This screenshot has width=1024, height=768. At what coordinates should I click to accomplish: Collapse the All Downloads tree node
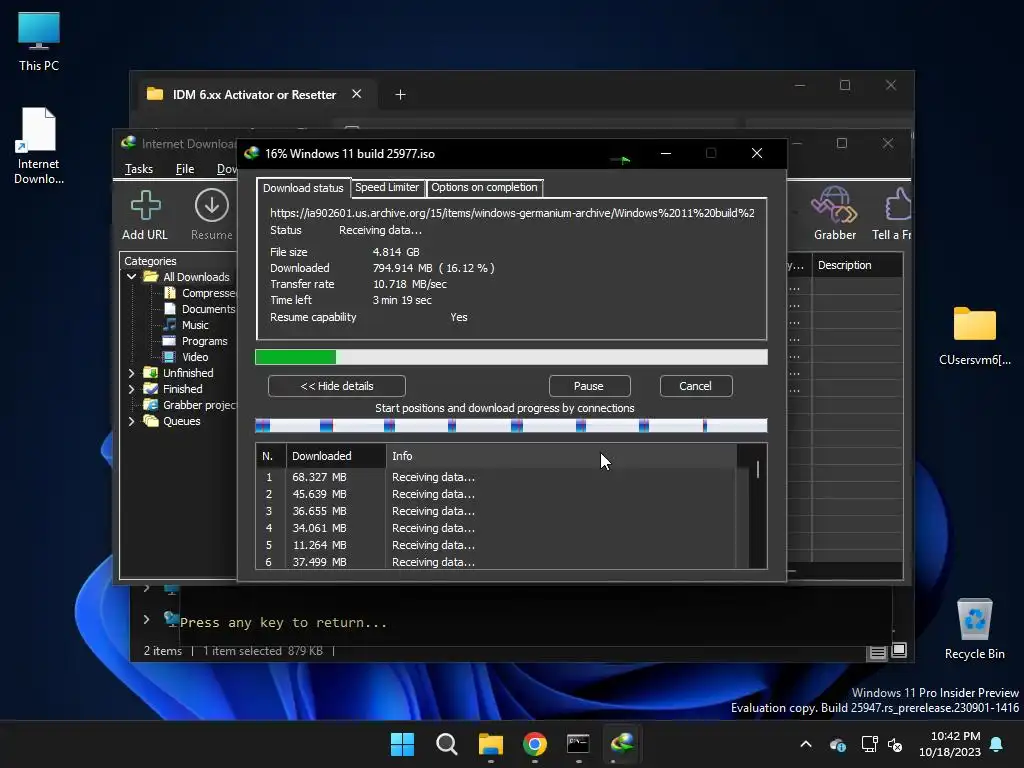coord(131,277)
